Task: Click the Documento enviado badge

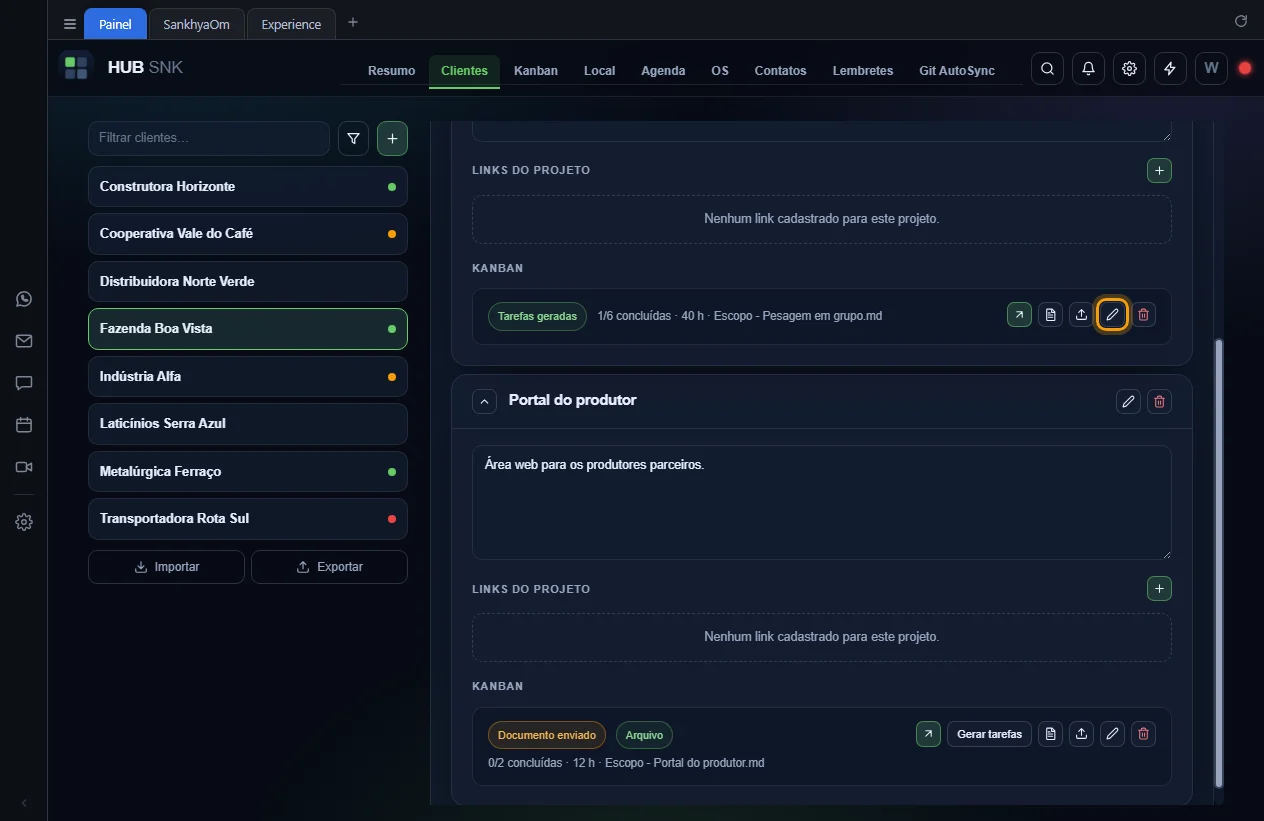Action: click(547, 735)
